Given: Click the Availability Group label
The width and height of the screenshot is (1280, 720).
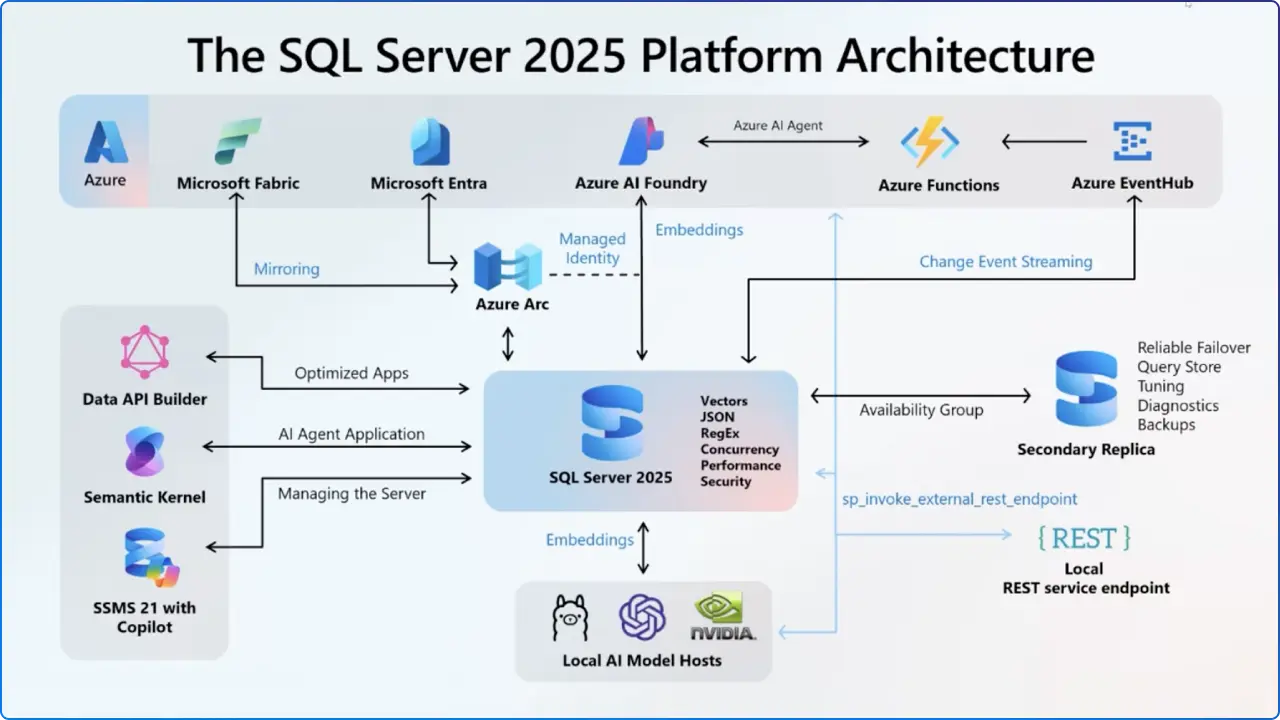Looking at the screenshot, I should click(920, 410).
